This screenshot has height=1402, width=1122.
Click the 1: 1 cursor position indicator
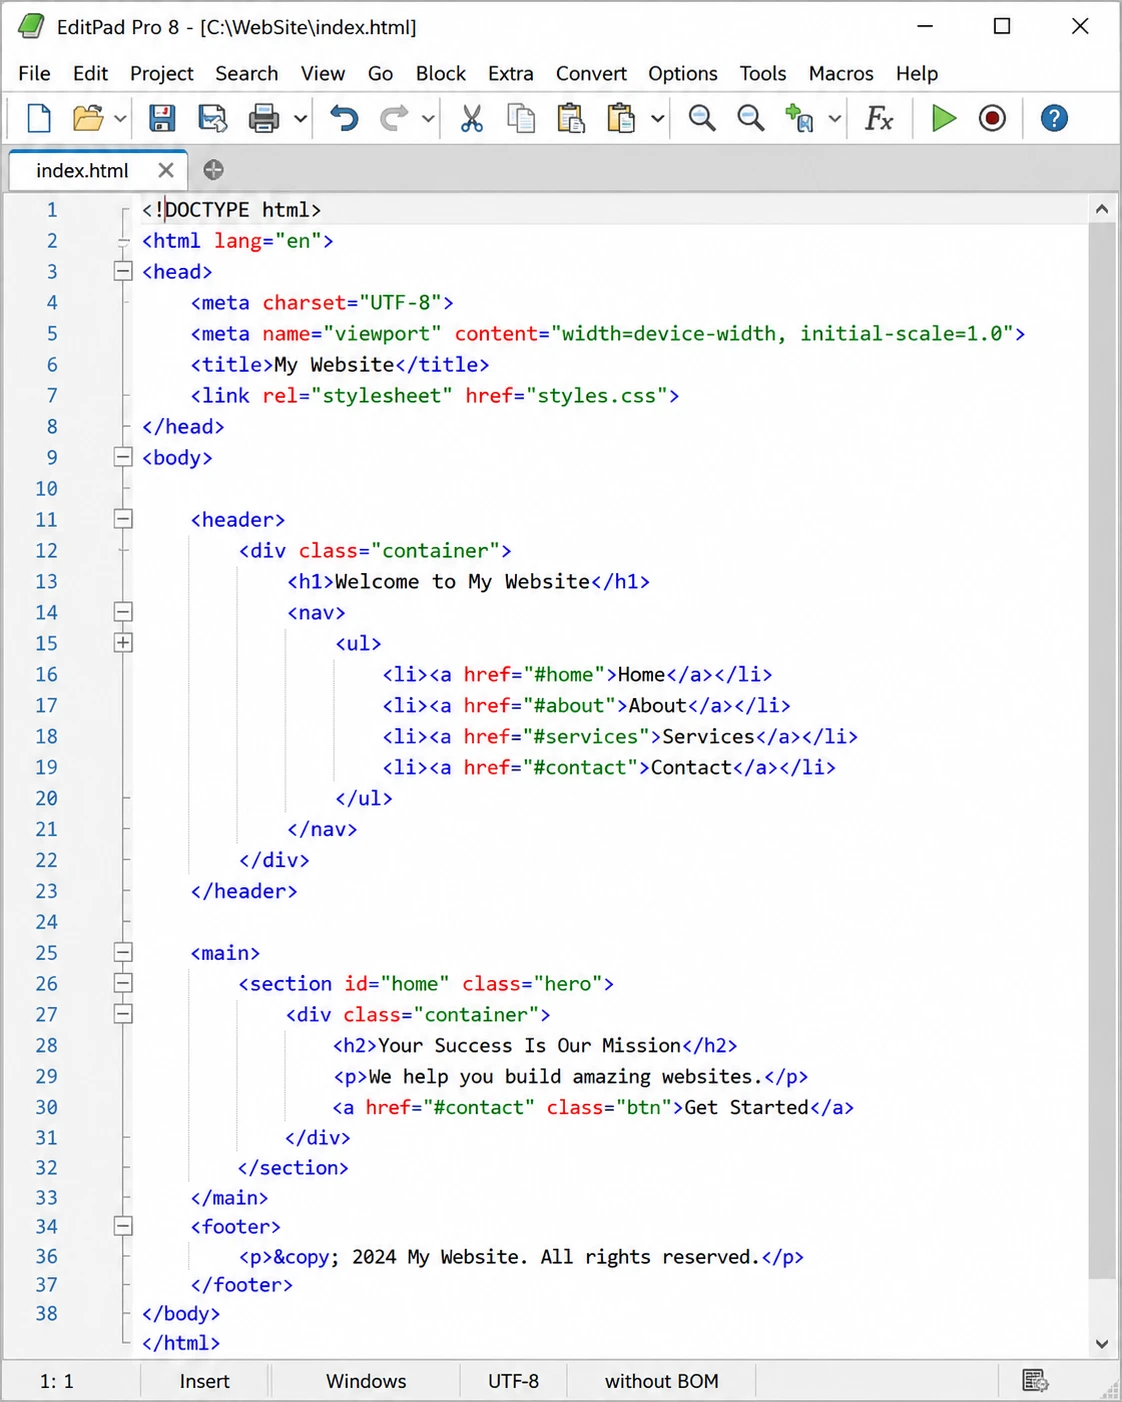point(57,1381)
